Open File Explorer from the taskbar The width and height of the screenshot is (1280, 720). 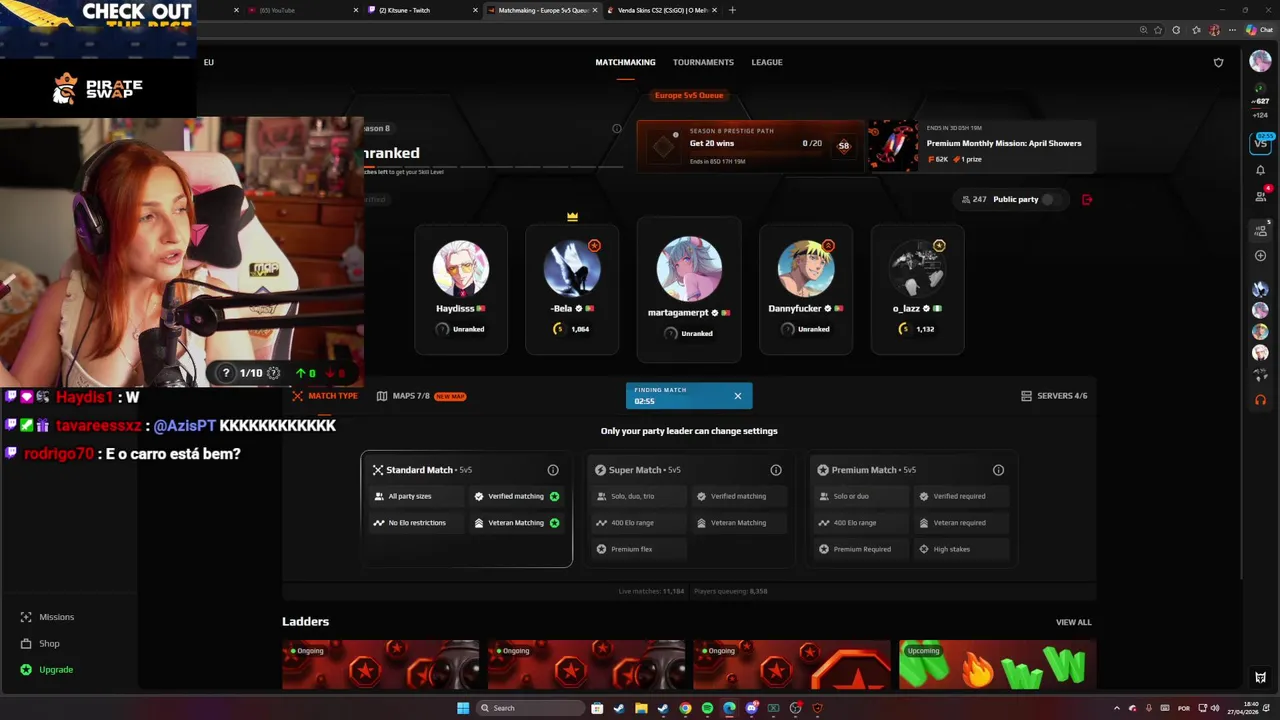[641, 708]
